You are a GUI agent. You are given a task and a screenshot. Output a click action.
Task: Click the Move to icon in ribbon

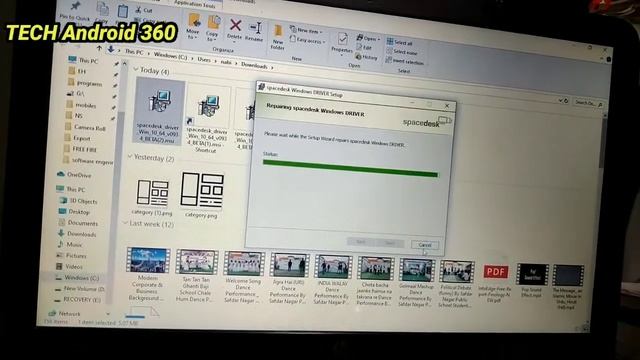(193, 26)
